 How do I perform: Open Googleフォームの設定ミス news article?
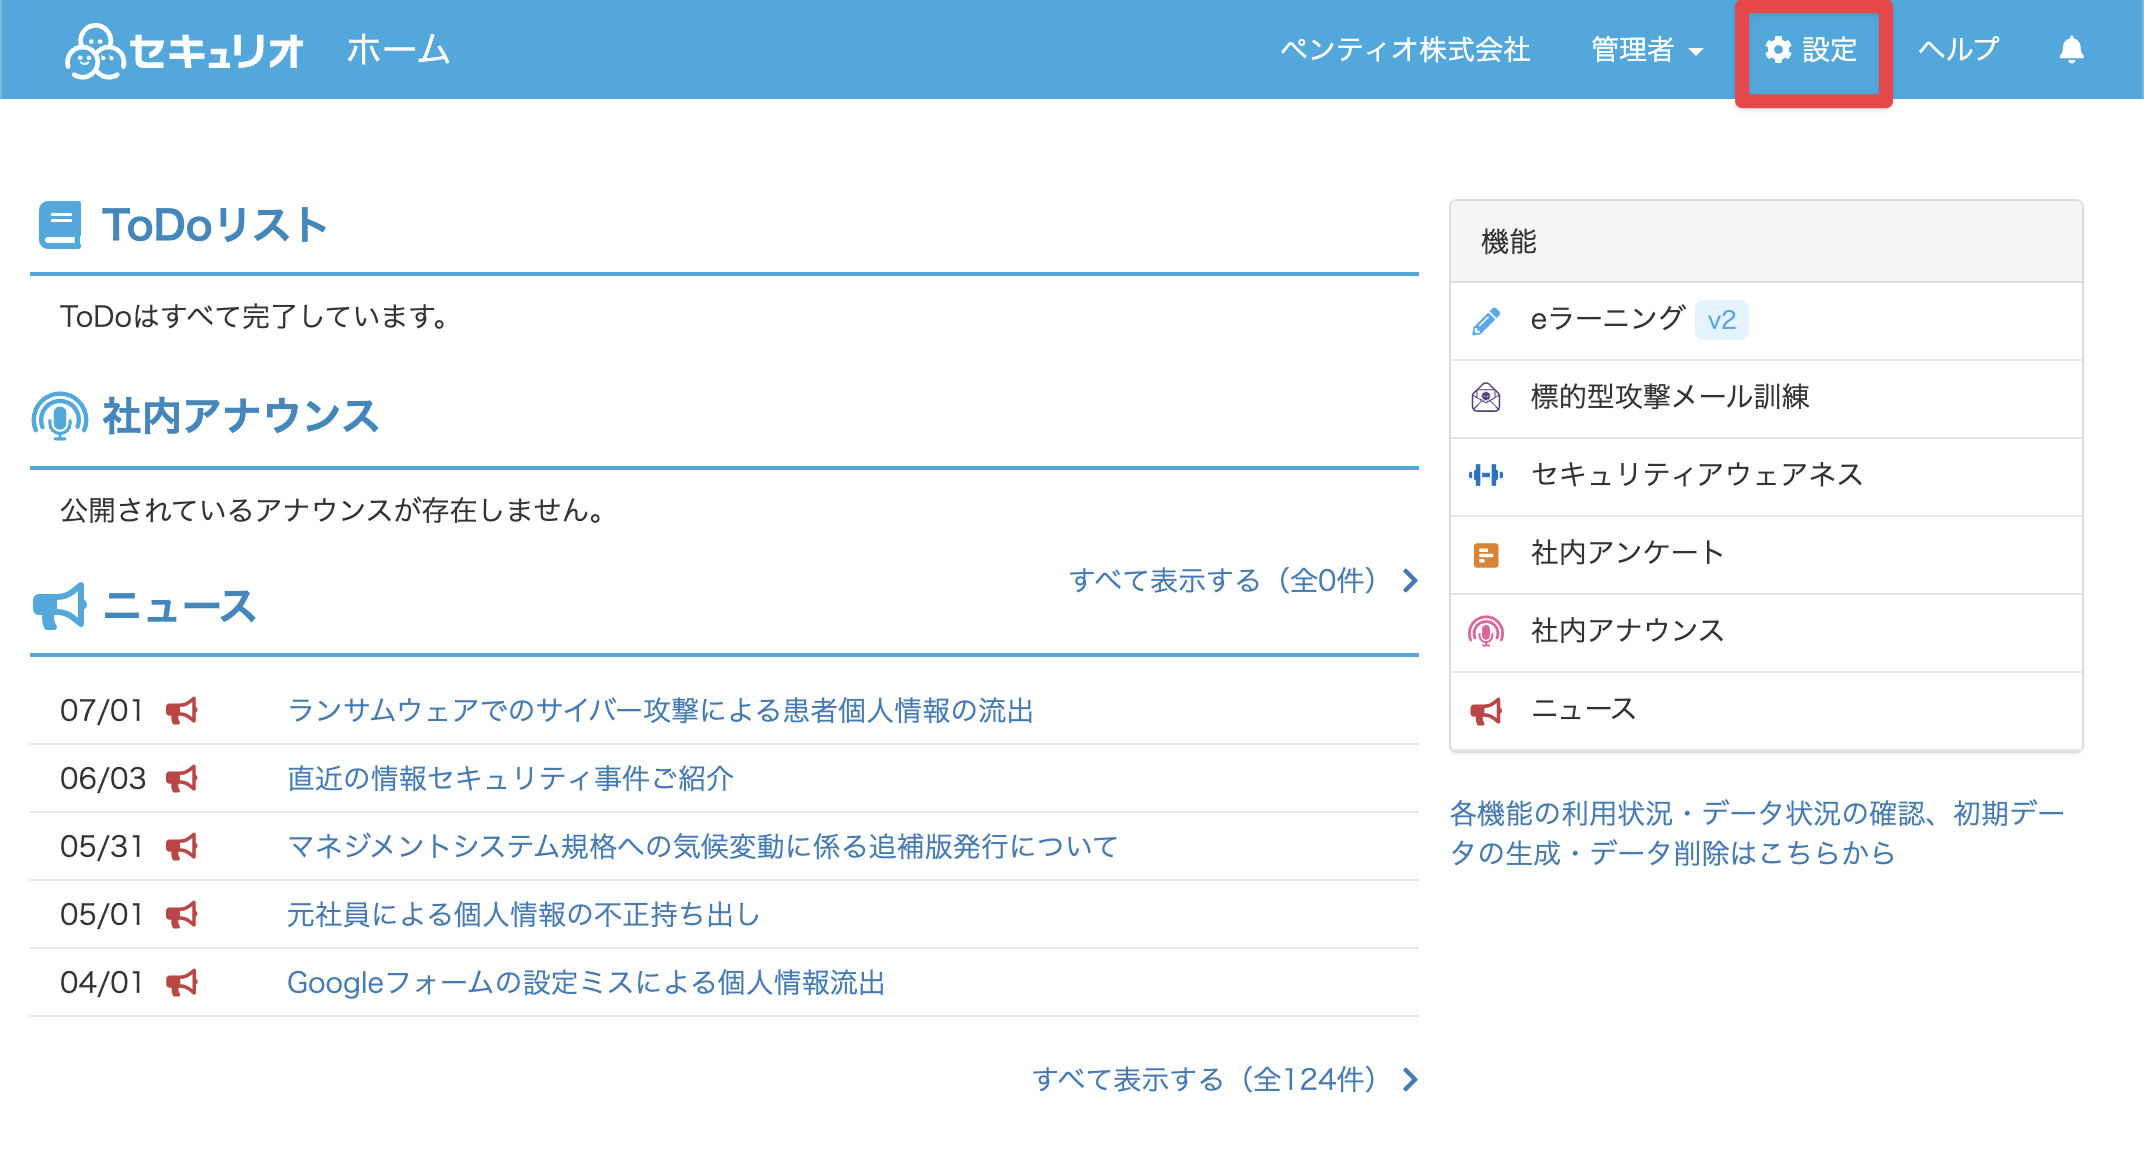click(586, 982)
